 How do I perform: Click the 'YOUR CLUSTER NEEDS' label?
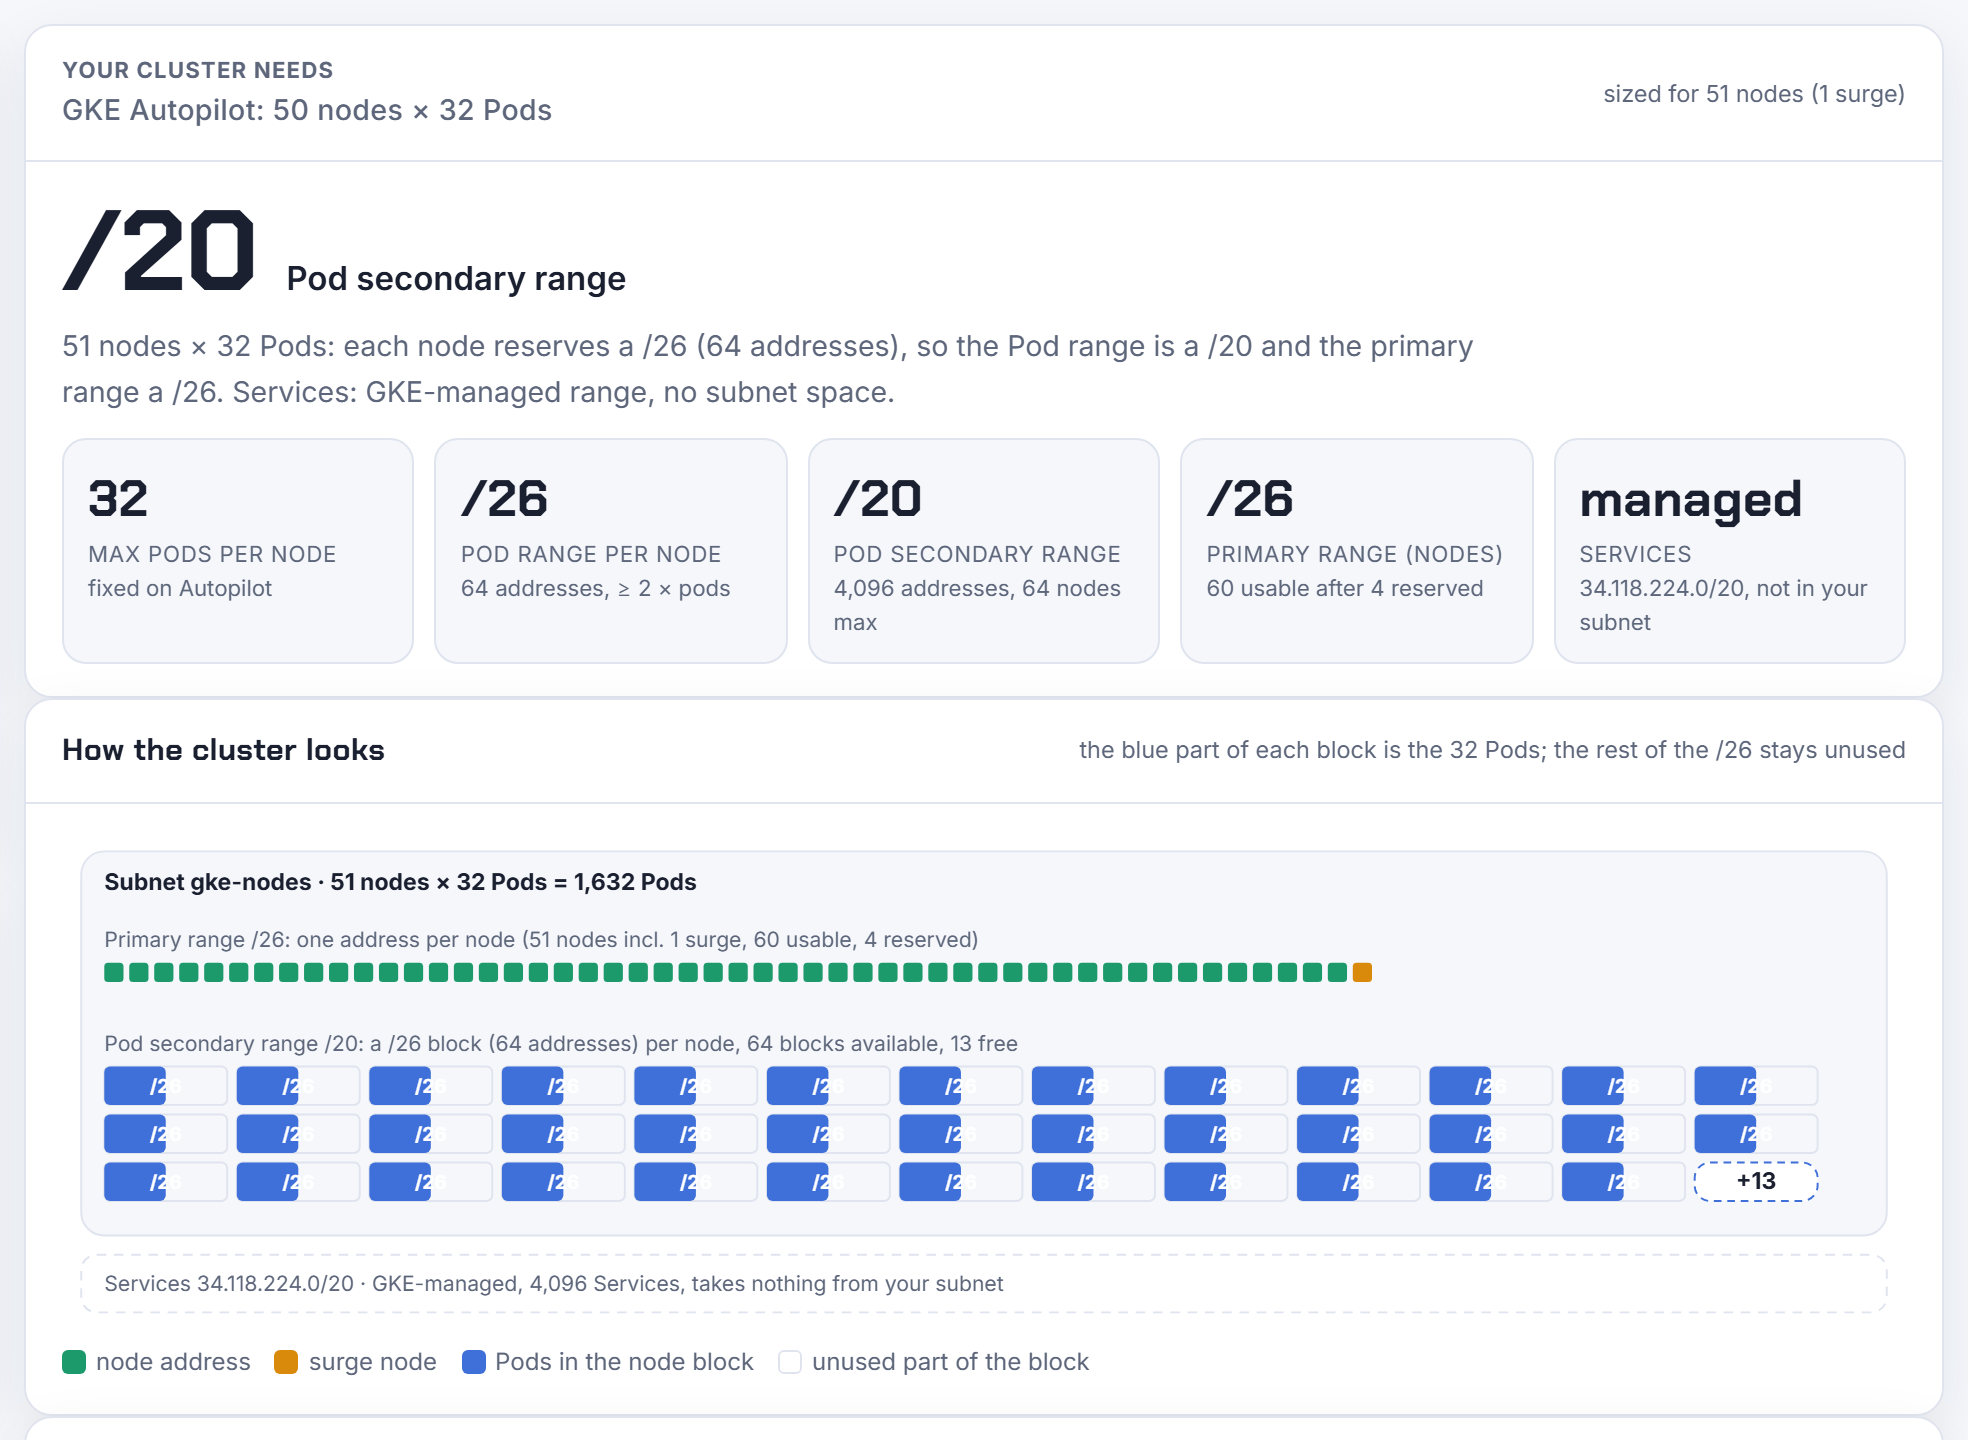[x=198, y=70]
